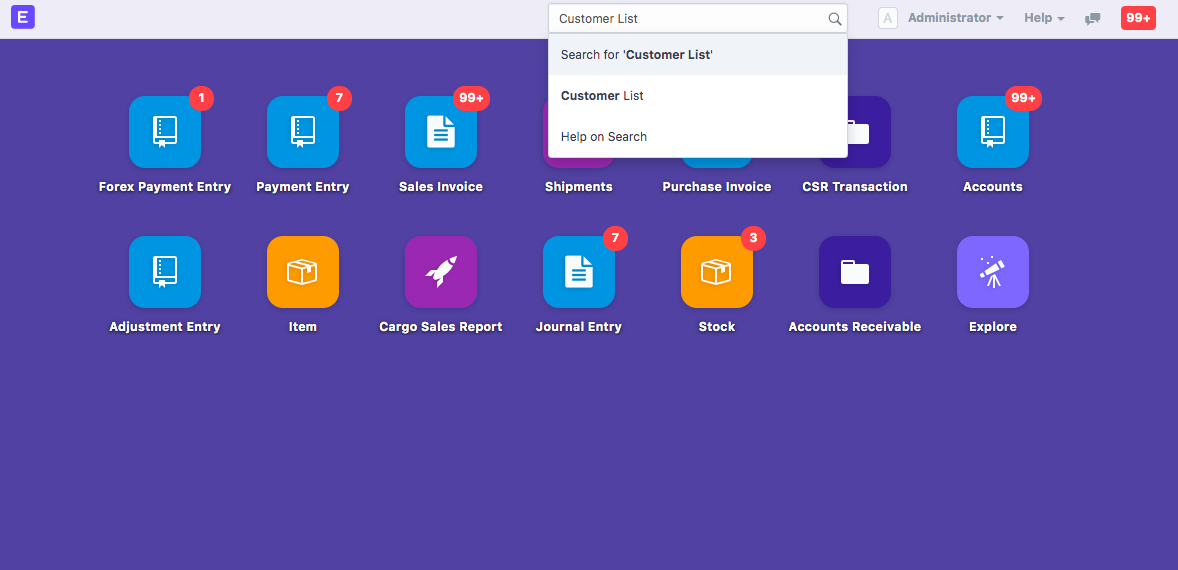Click the Administrator avatar icon
Viewport: 1178px width, 570px height.
[888, 18]
